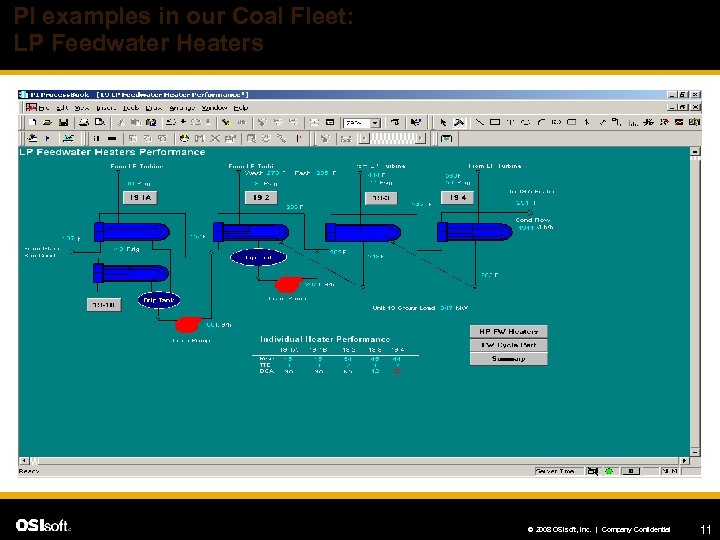The height and width of the screenshot is (540, 720).
Task: Click the green status icon in status bar
Action: point(609,471)
